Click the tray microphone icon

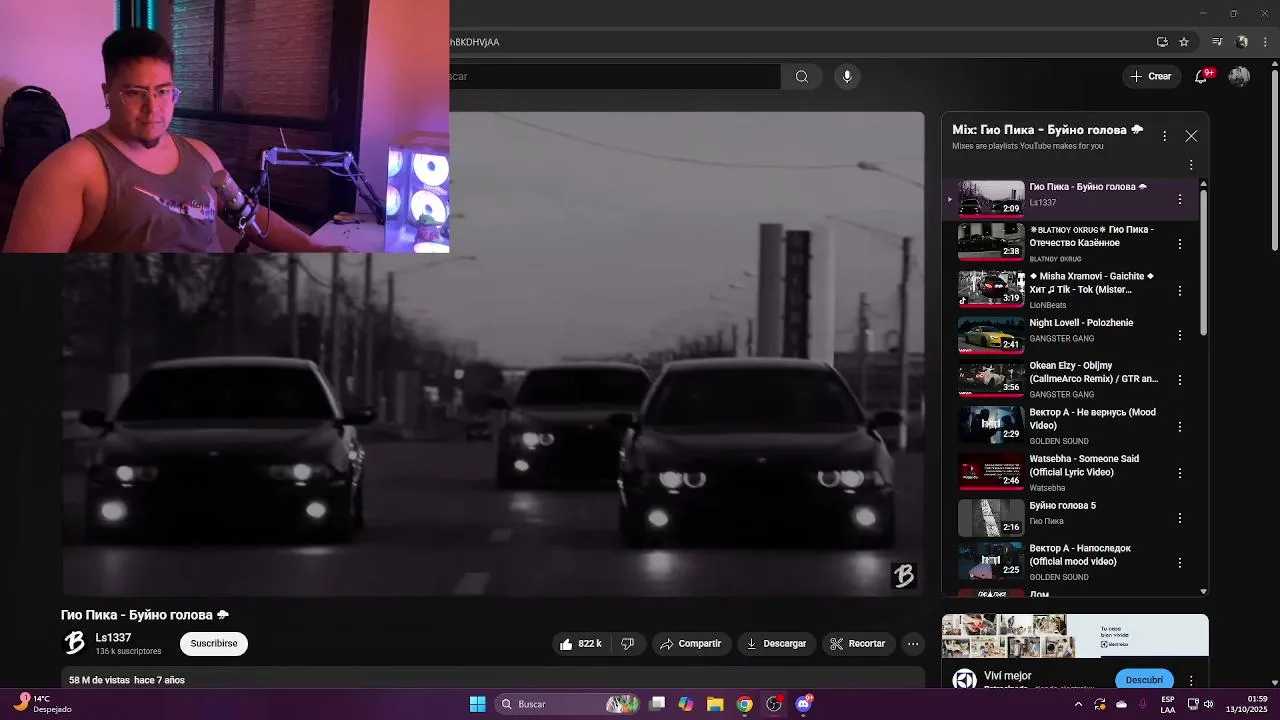click(1143, 704)
